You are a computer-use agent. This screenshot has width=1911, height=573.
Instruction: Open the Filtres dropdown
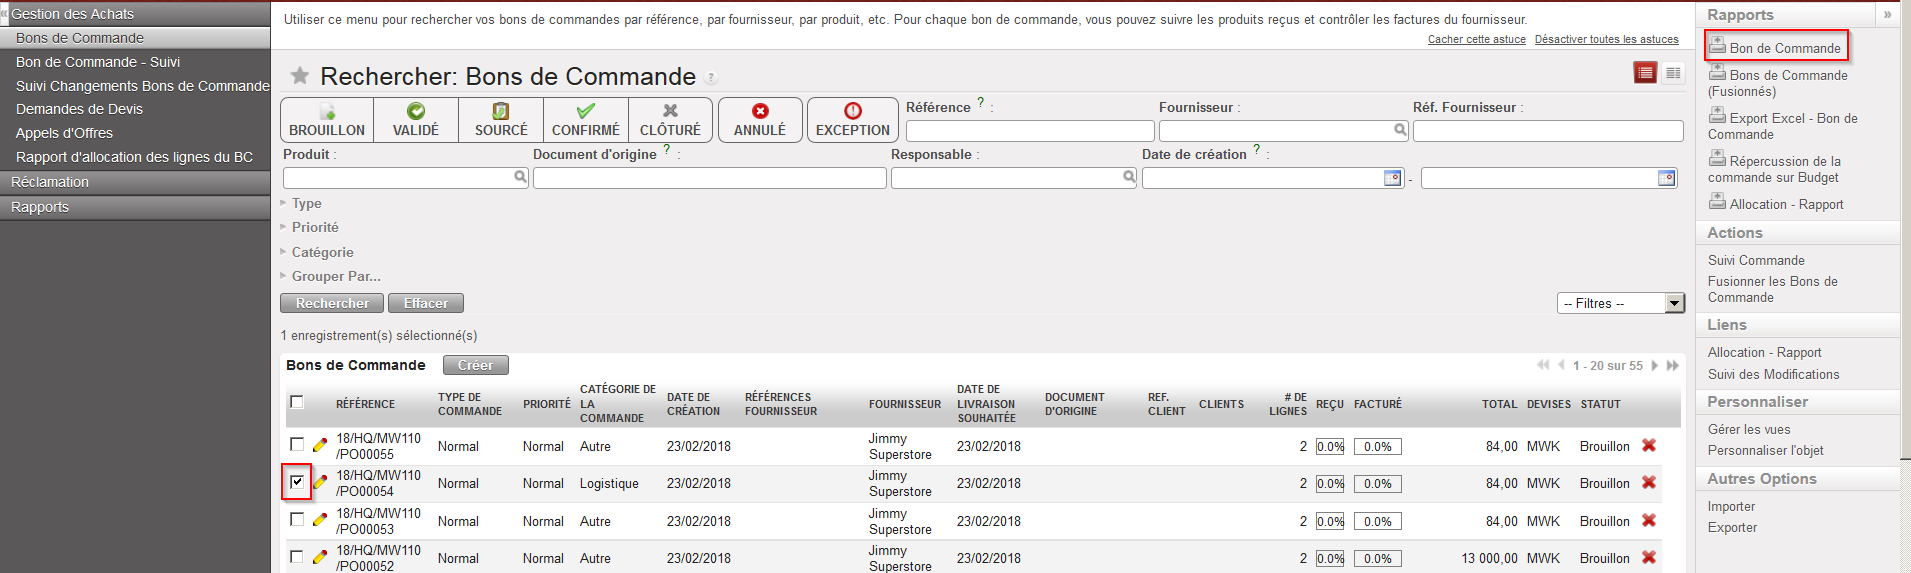pos(1621,303)
